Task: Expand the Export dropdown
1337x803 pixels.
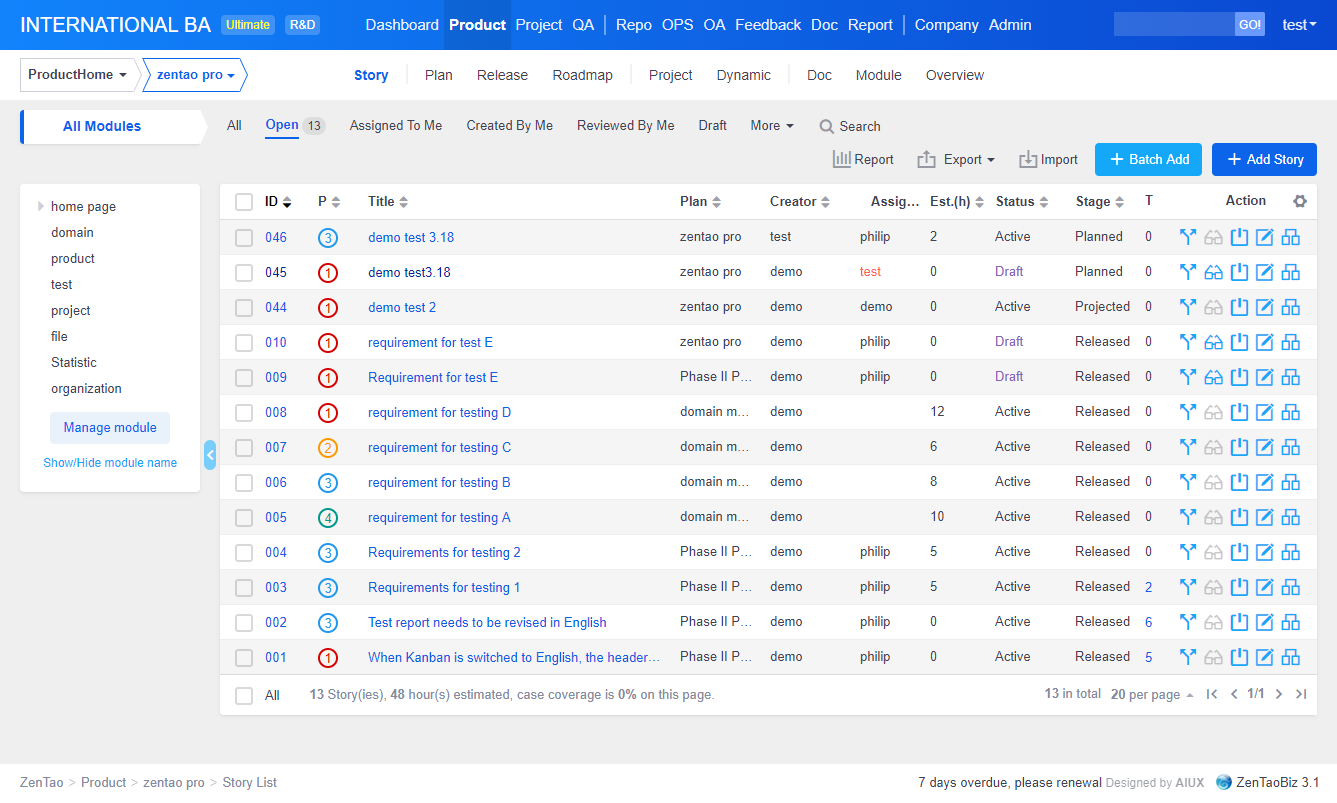Action: (x=956, y=158)
